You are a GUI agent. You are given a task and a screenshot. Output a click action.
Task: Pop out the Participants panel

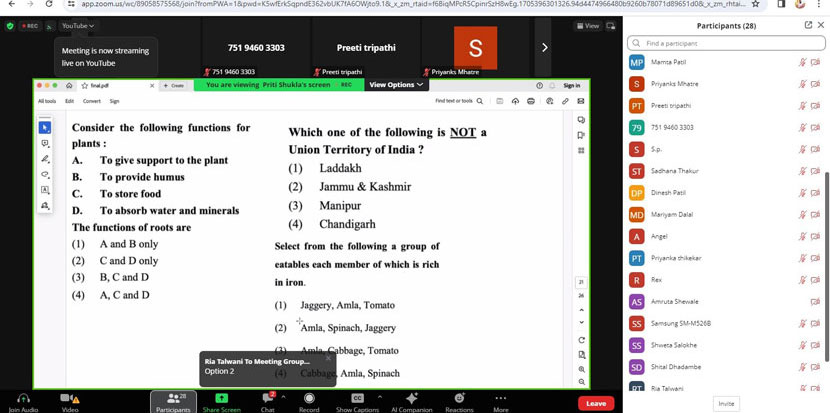click(x=808, y=25)
